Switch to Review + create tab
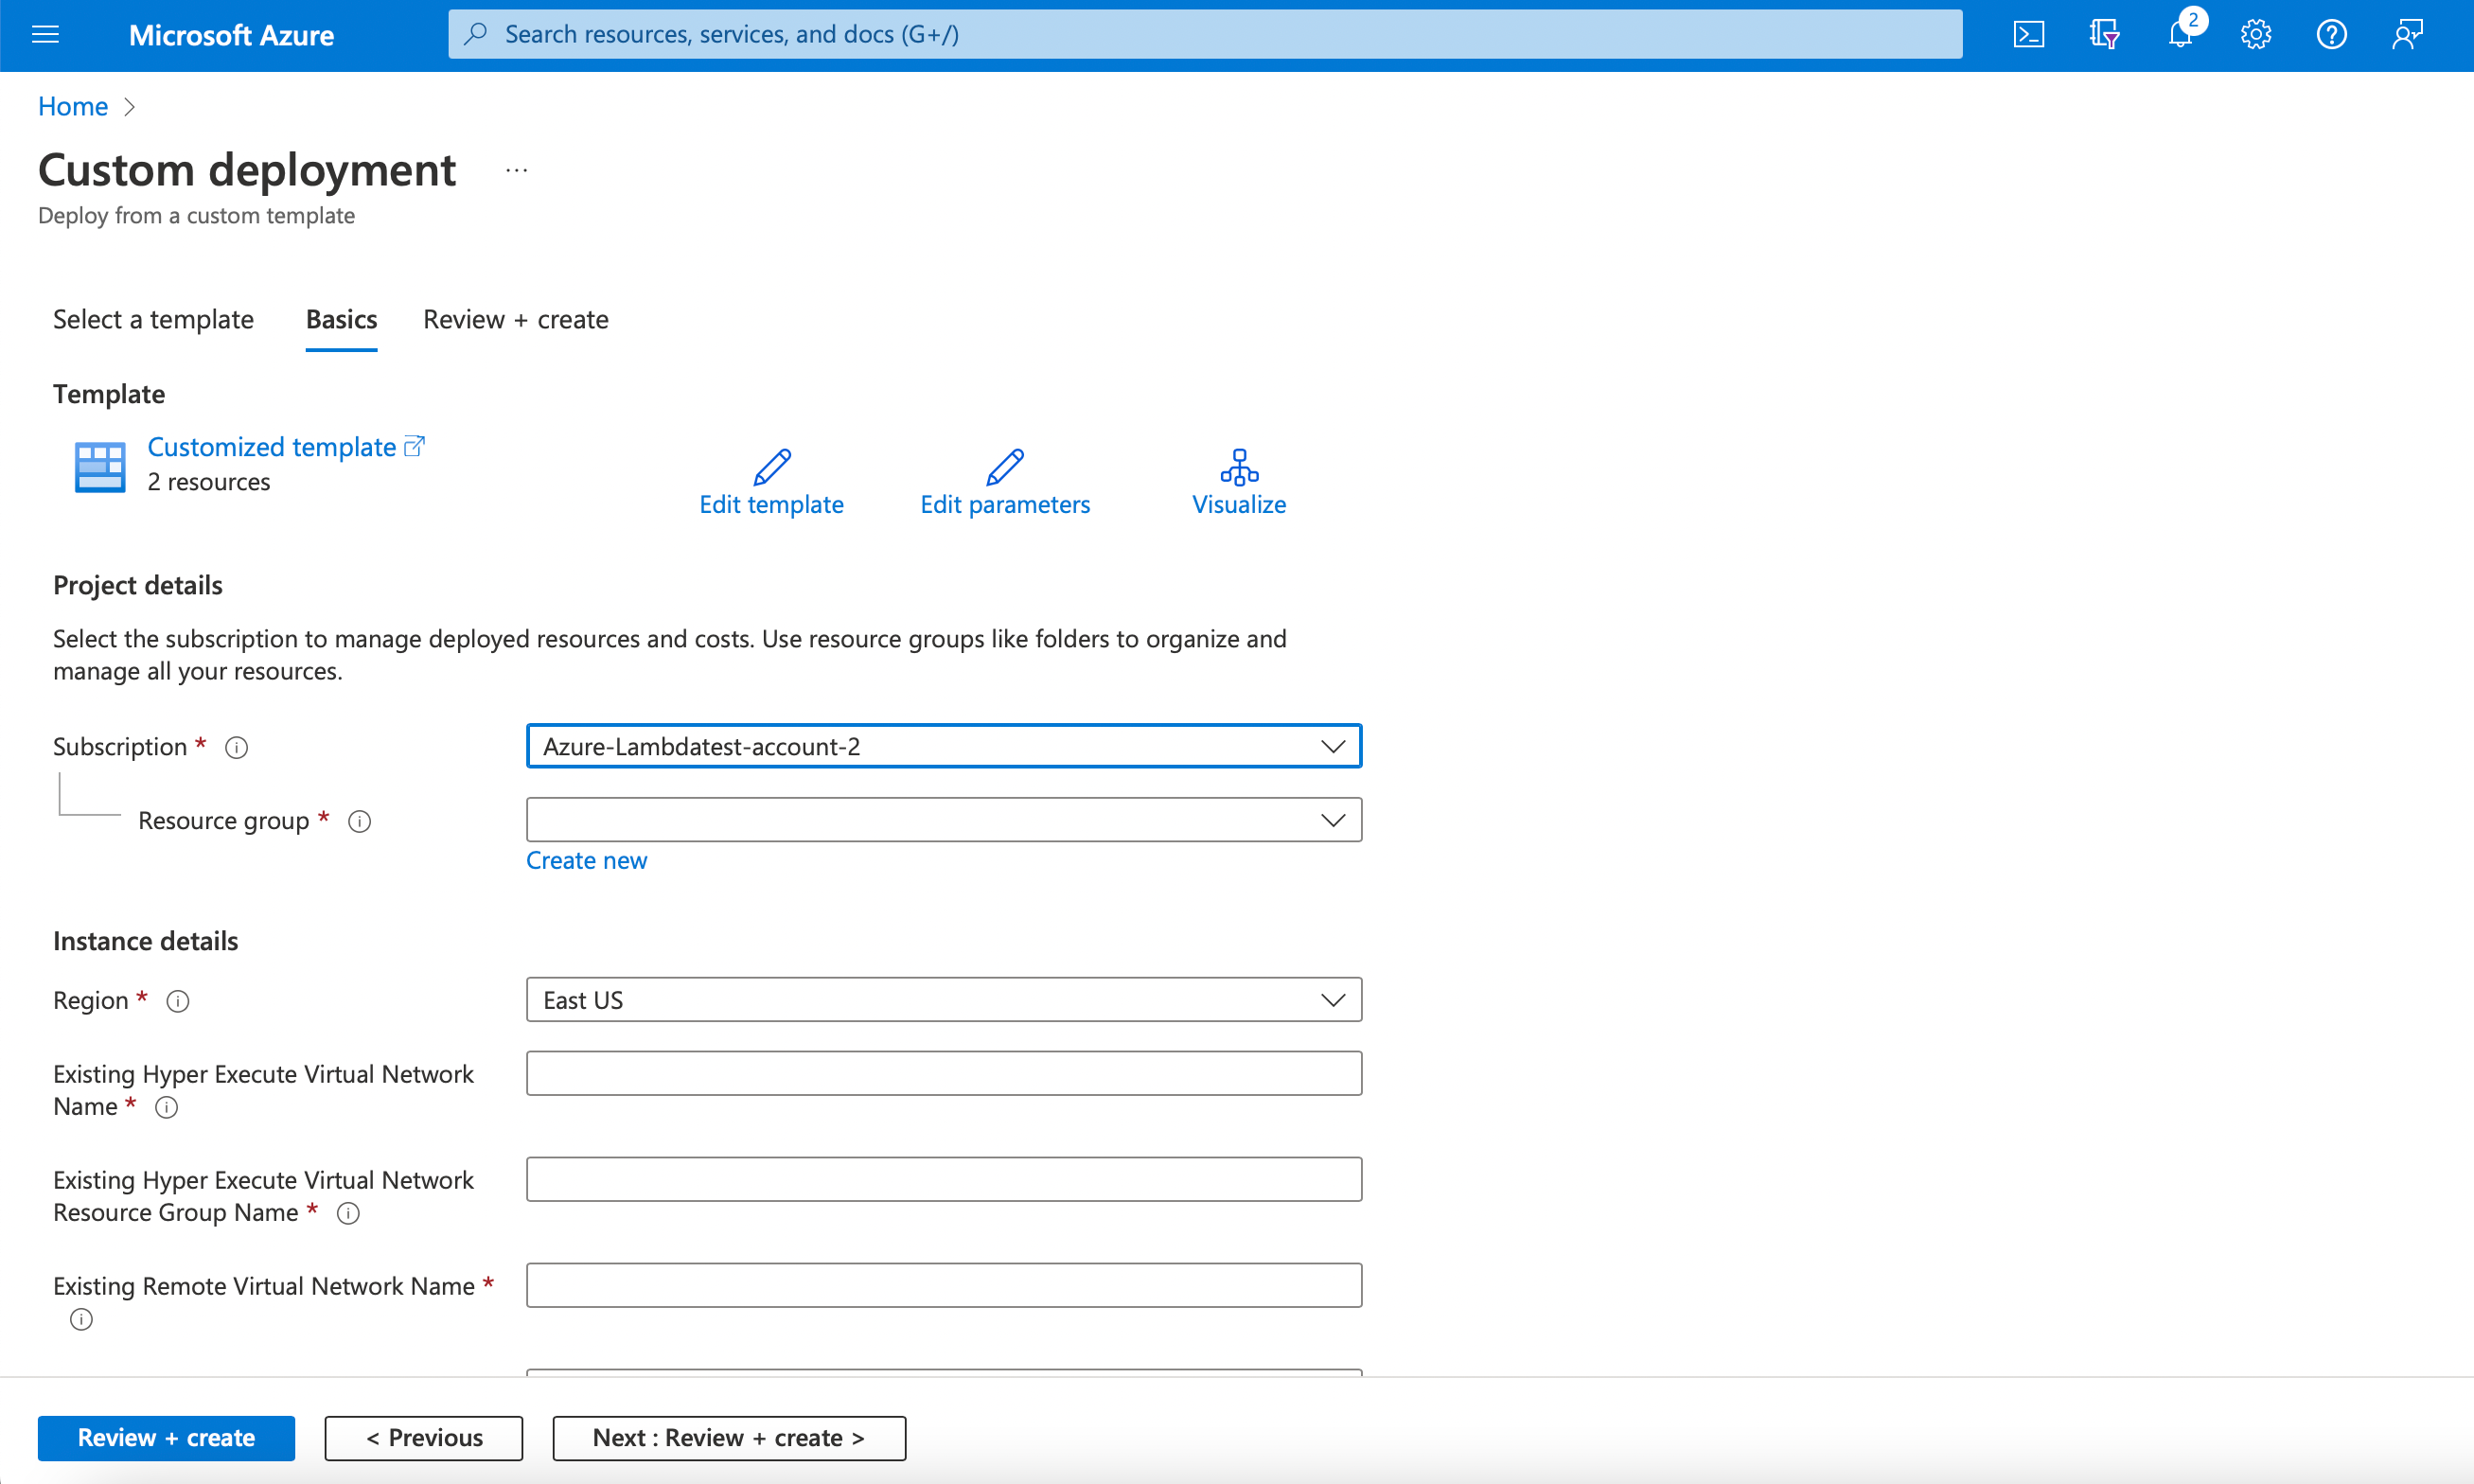 point(515,319)
